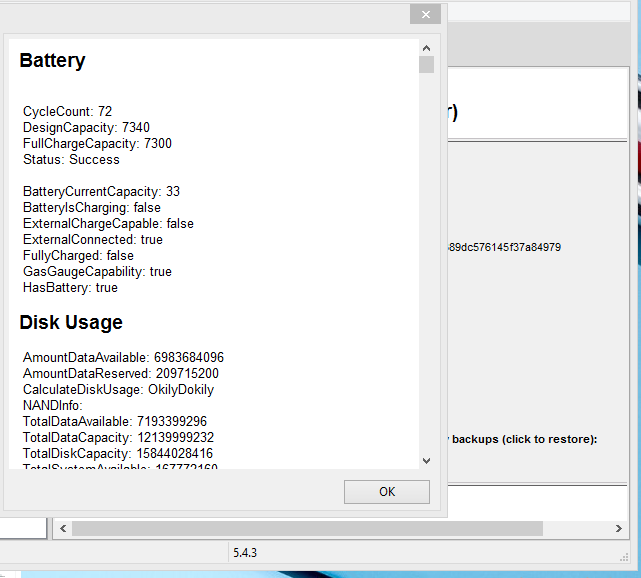The width and height of the screenshot is (641, 578).
Task: Click the Battery section heading
Action: [x=52, y=61]
